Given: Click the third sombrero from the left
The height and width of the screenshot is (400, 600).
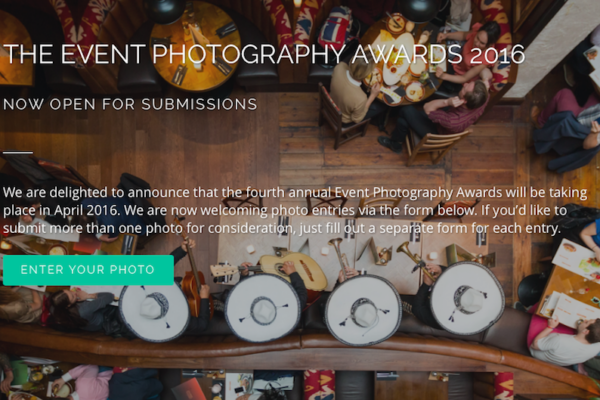Looking at the screenshot, I should click(x=362, y=310).
